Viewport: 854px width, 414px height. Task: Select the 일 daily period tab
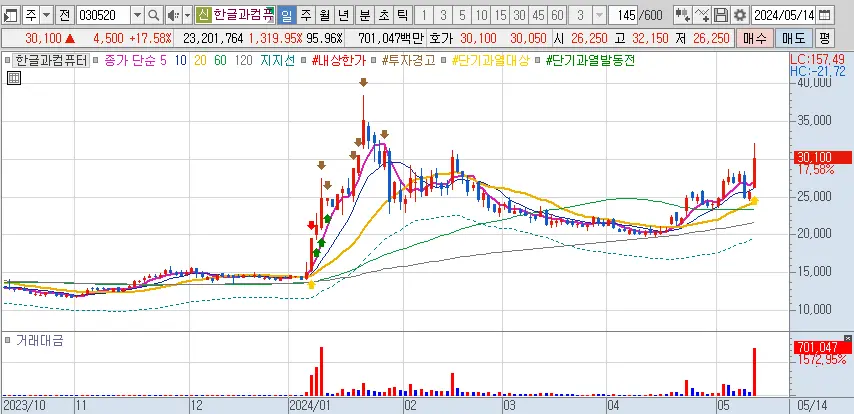tap(286, 15)
